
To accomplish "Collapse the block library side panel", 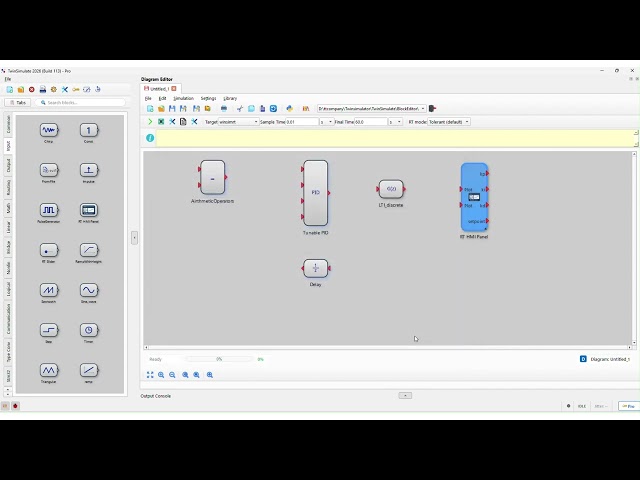I will click(134, 238).
